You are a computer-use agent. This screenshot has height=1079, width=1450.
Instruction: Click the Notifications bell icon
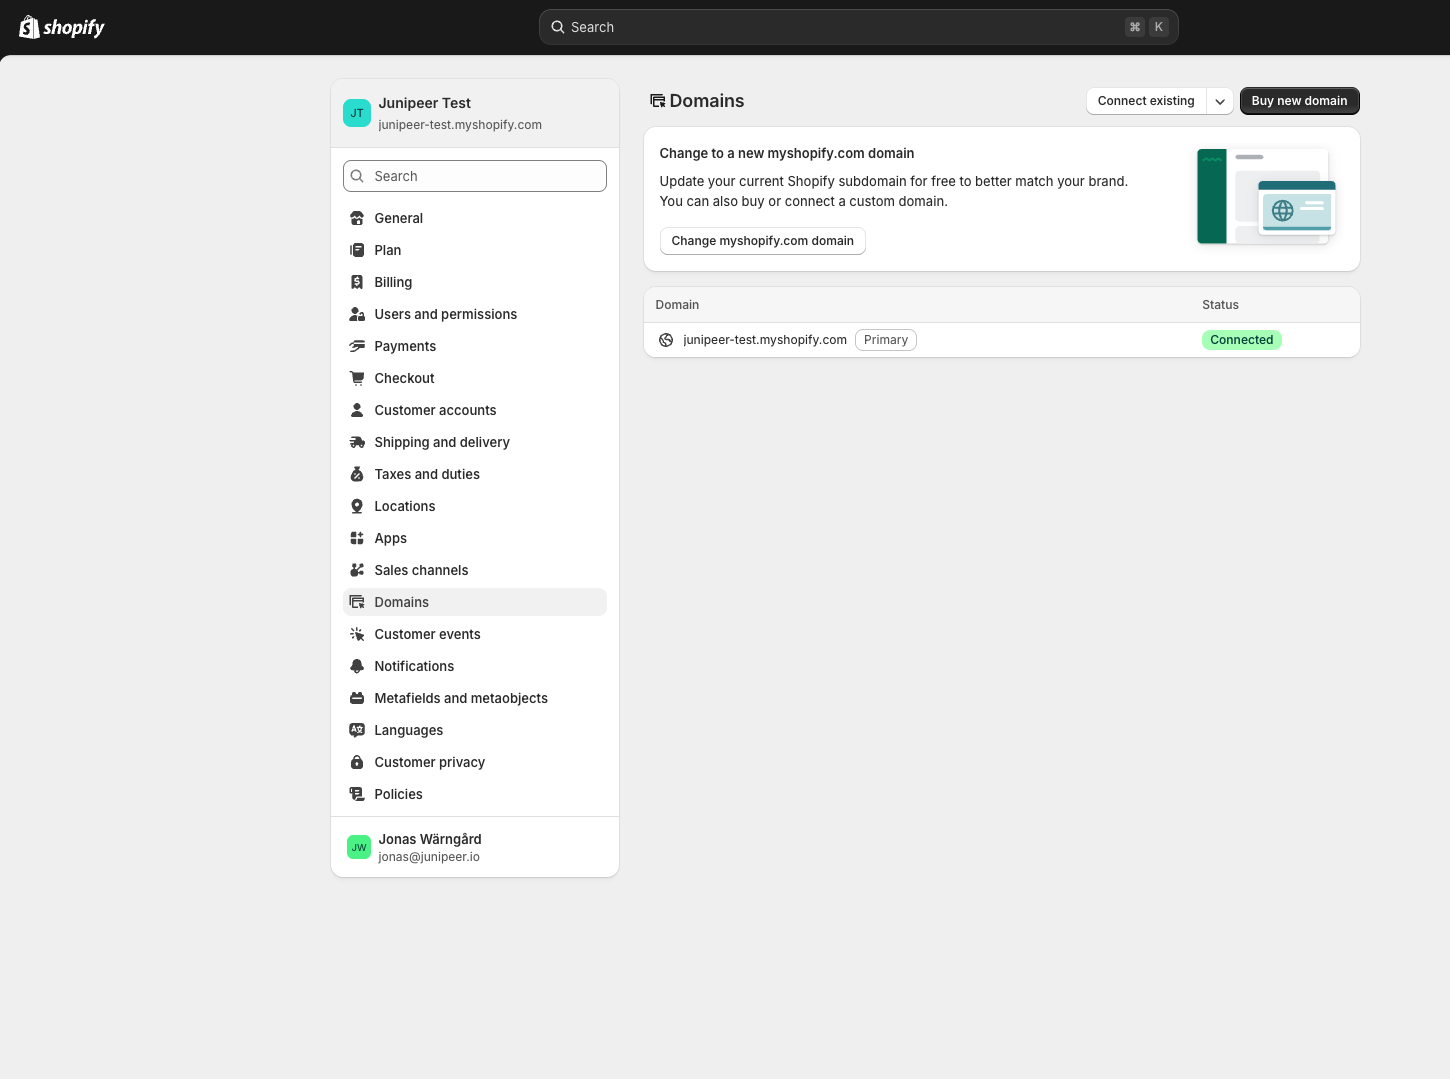coord(357,666)
